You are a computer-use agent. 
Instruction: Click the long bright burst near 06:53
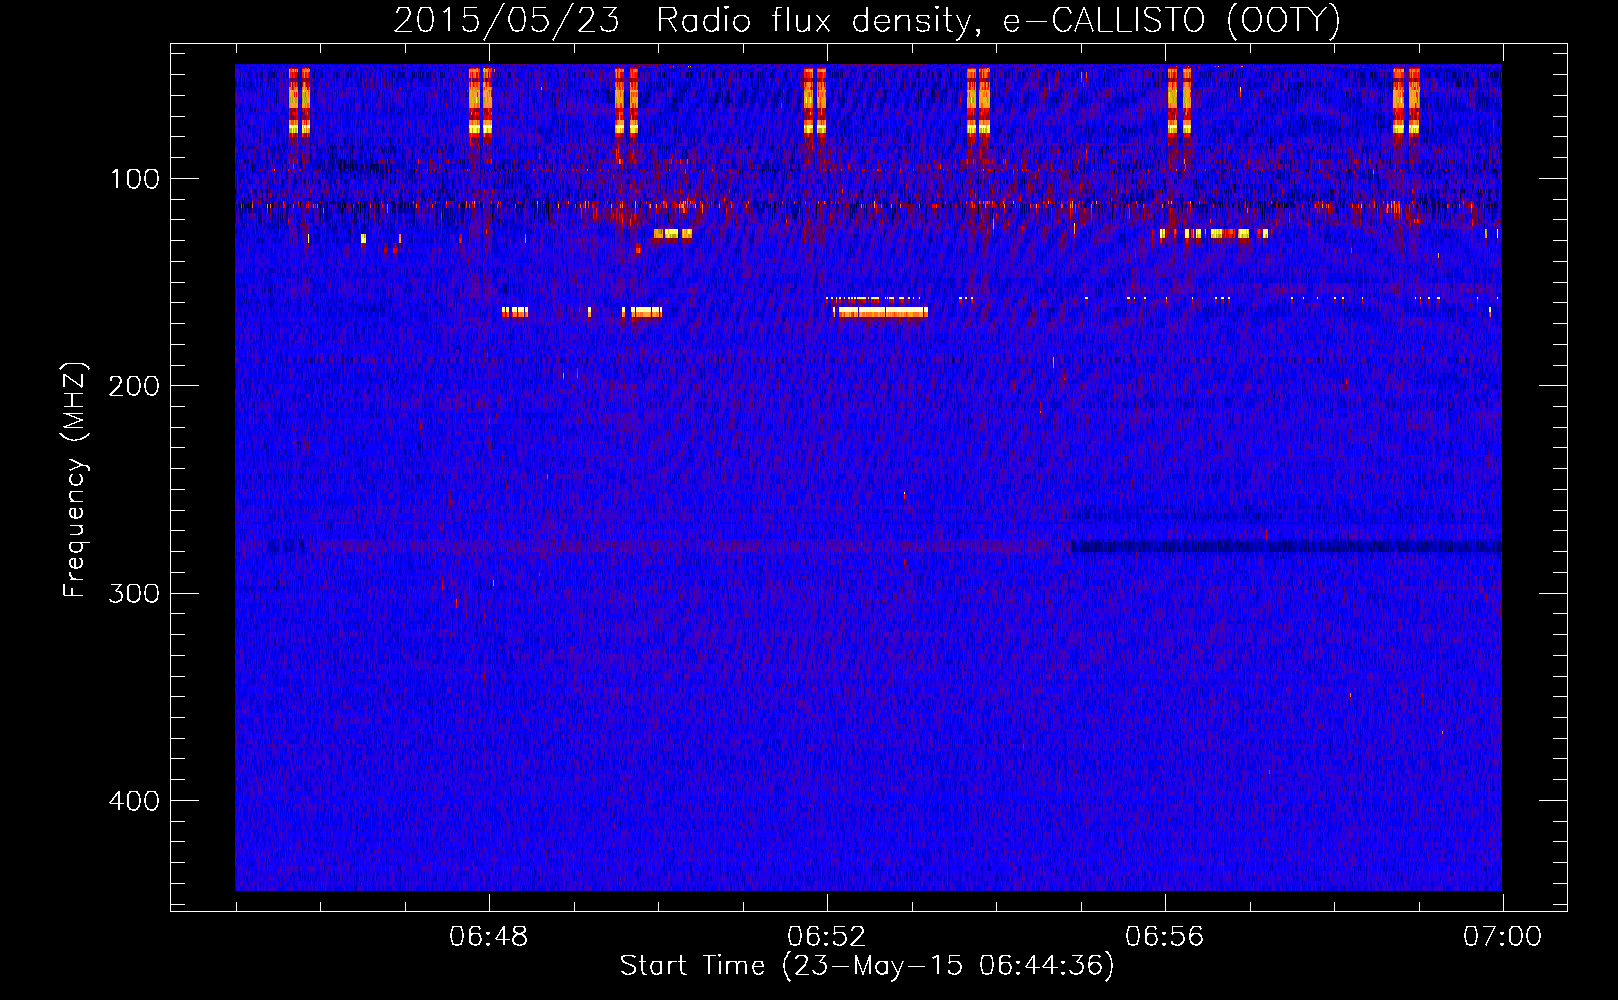881,312
